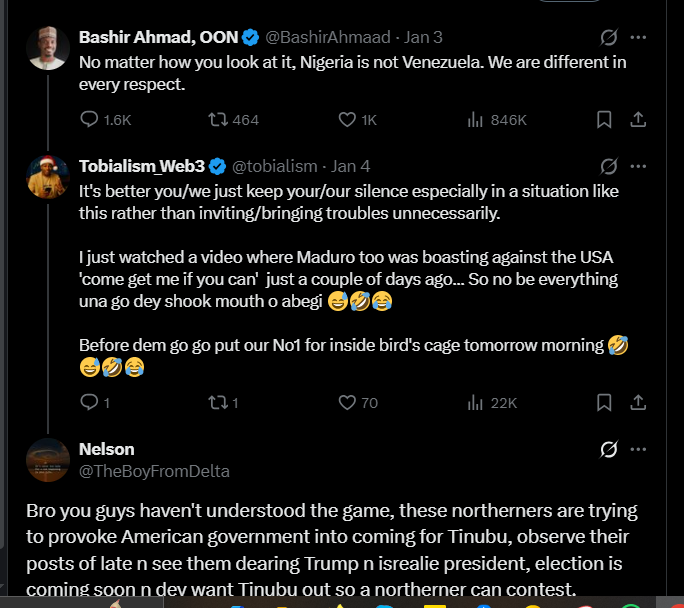This screenshot has width=684, height=608.
Task: Repost Tobialism_Web3's post
Action: point(217,403)
